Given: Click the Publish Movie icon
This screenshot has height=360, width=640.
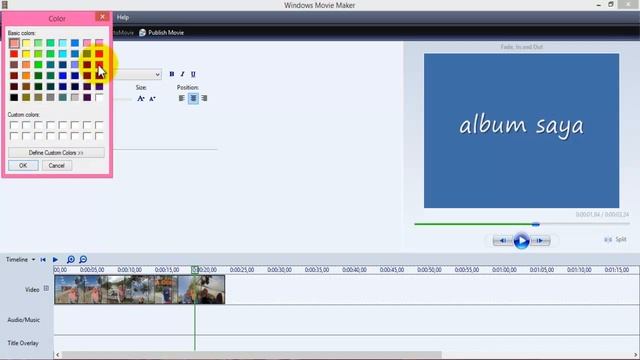Looking at the screenshot, I should click(142, 33).
